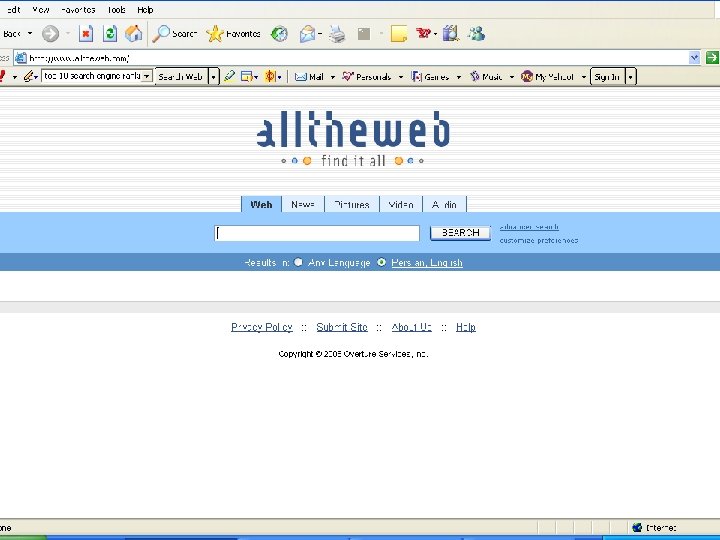Image resolution: width=720 pixels, height=540 pixels.
Task: Click the Mail envelope toolbar icon
Action: 307,34
